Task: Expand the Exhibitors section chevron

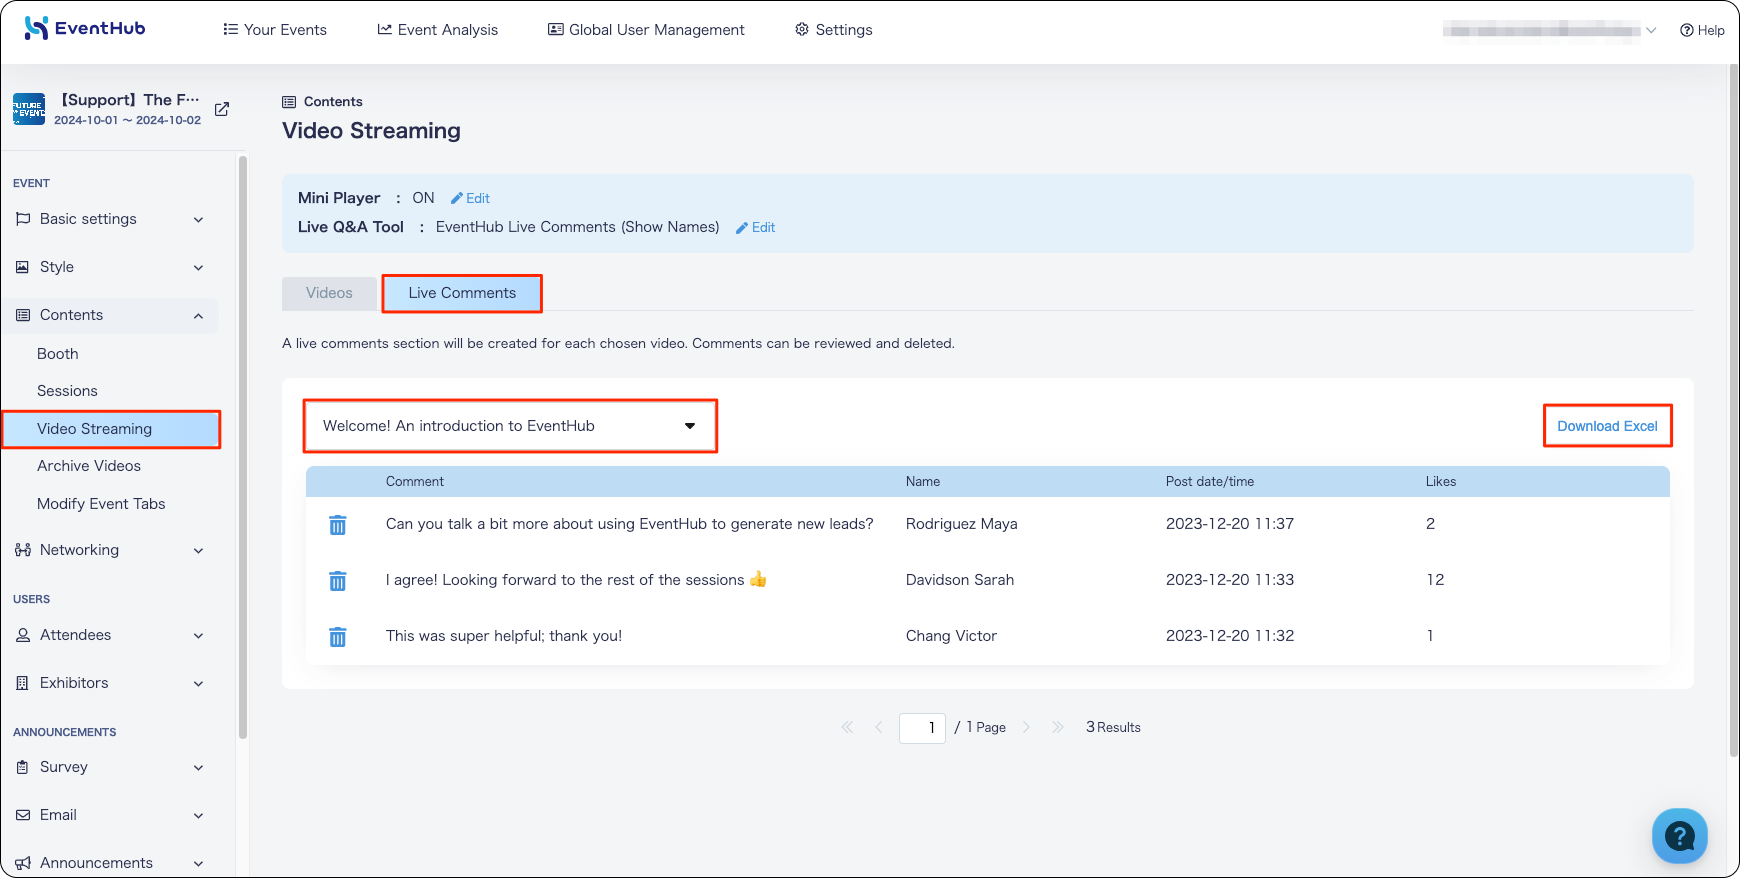Action: click(x=198, y=684)
